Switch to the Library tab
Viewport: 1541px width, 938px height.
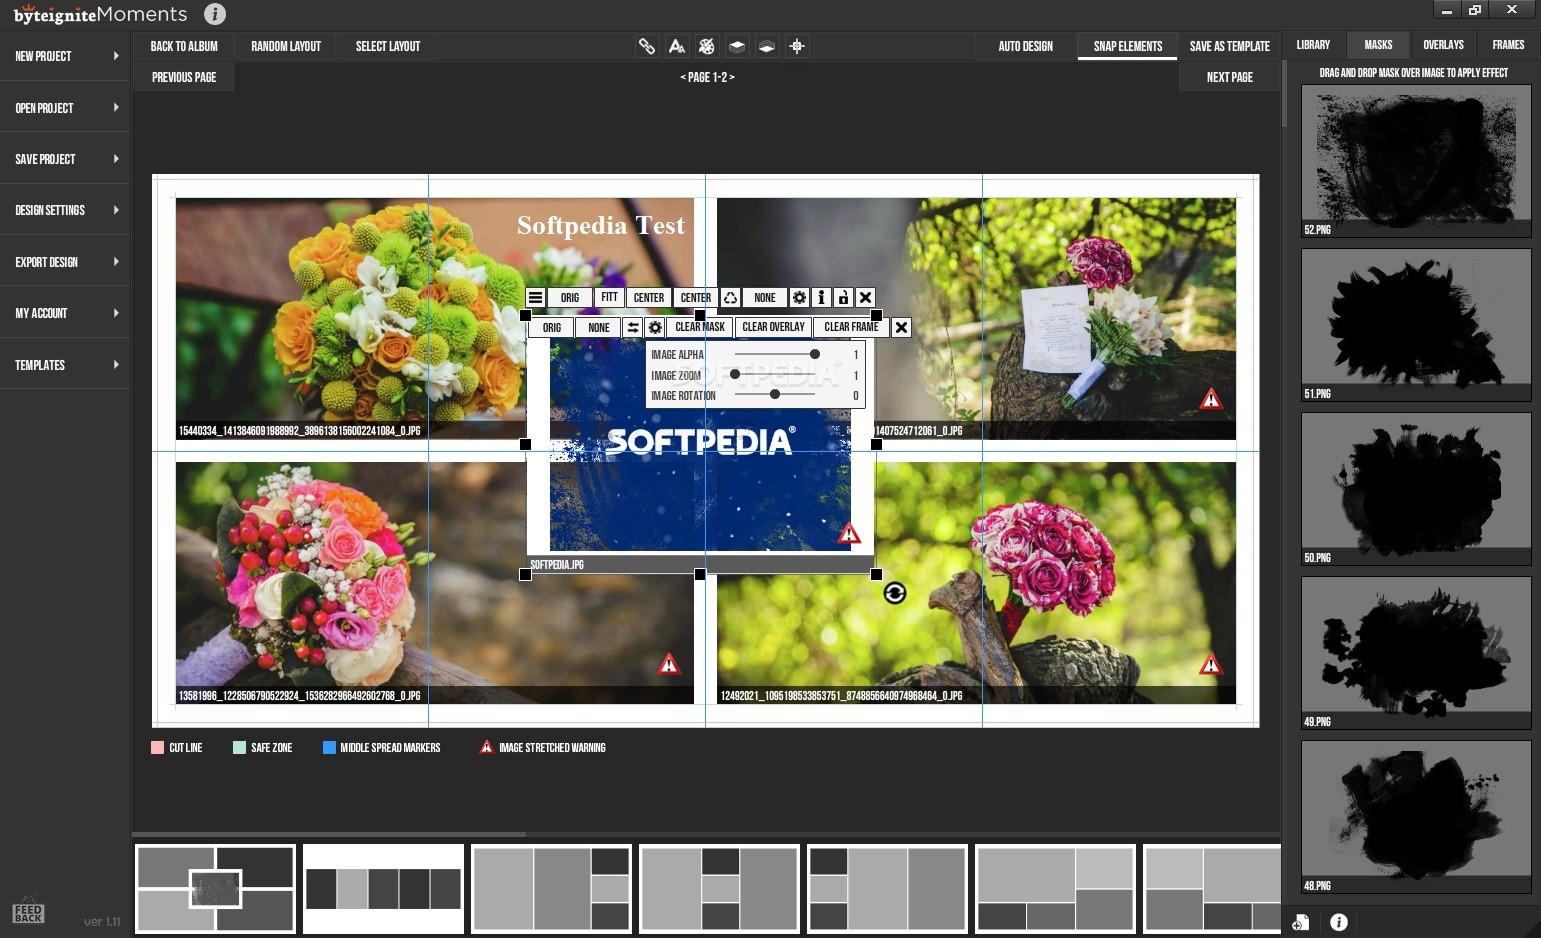1313,45
